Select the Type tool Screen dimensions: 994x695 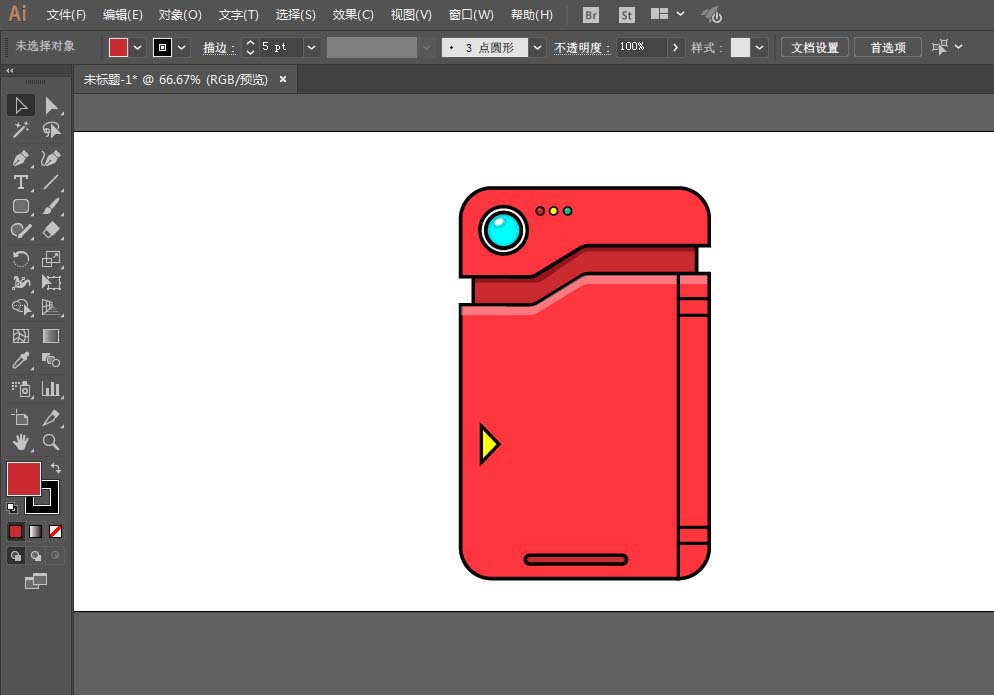click(20, 183)
